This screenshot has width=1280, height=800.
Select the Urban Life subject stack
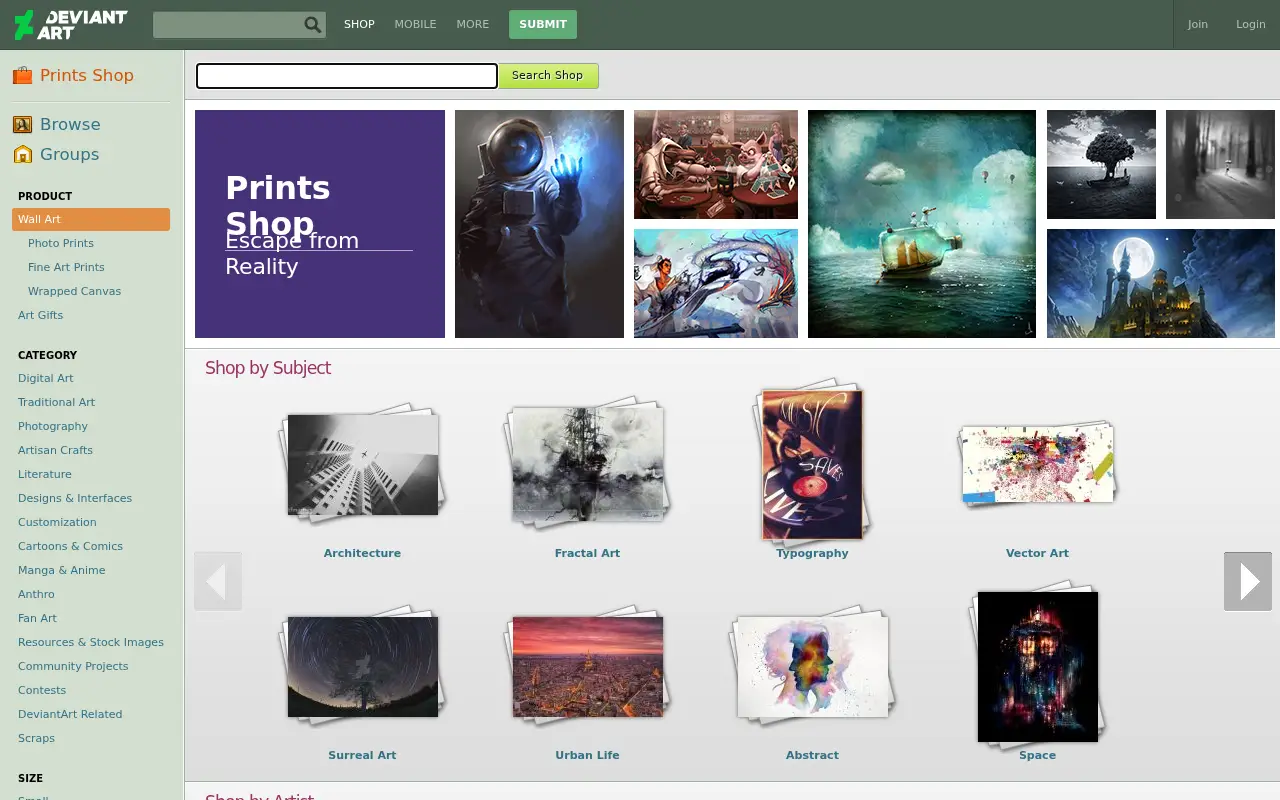(587, 665)
